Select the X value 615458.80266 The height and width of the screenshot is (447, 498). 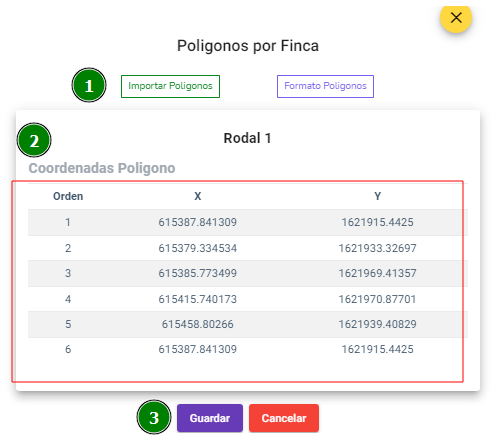click(x=198, y=324)
